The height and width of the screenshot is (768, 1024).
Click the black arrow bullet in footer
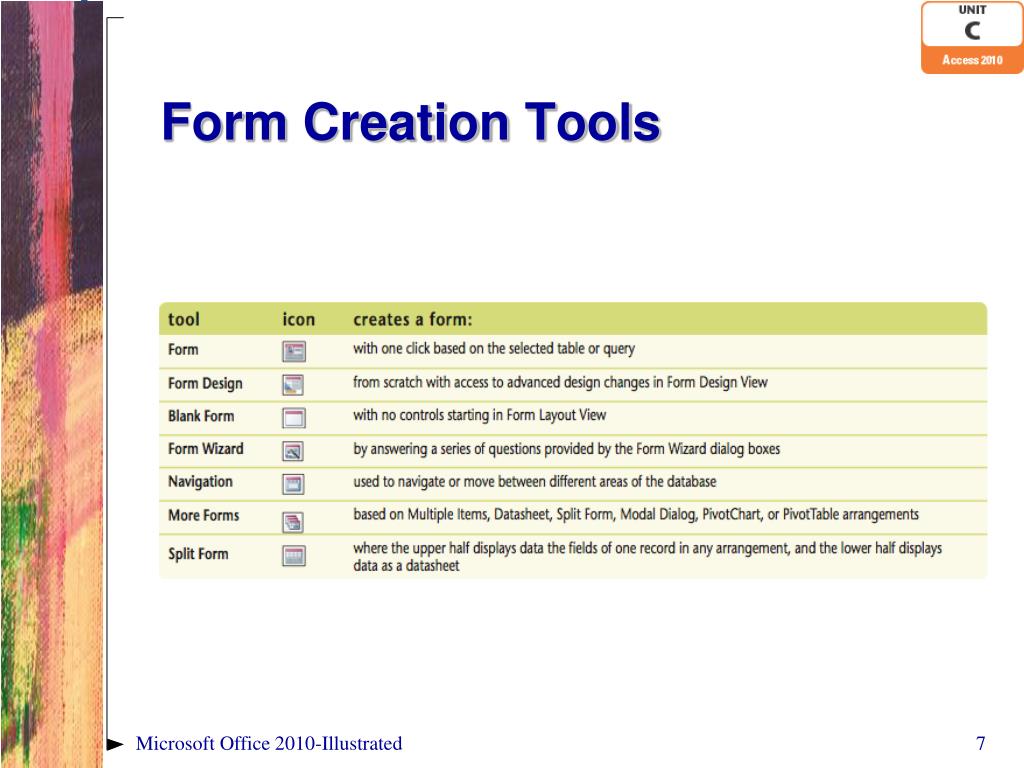point(115,744)
